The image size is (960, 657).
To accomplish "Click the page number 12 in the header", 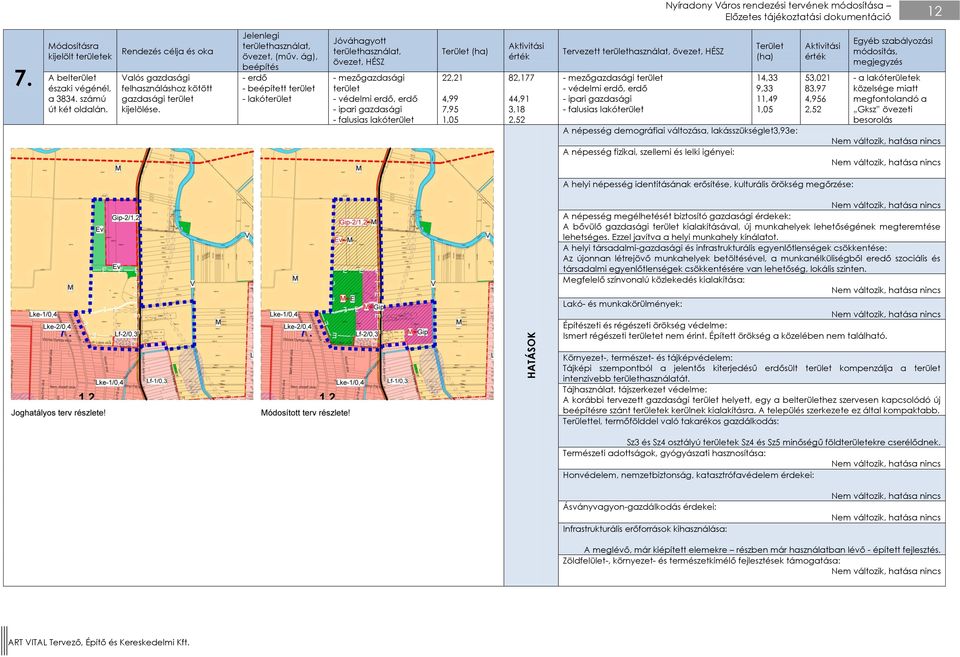I will coord(934,10).
